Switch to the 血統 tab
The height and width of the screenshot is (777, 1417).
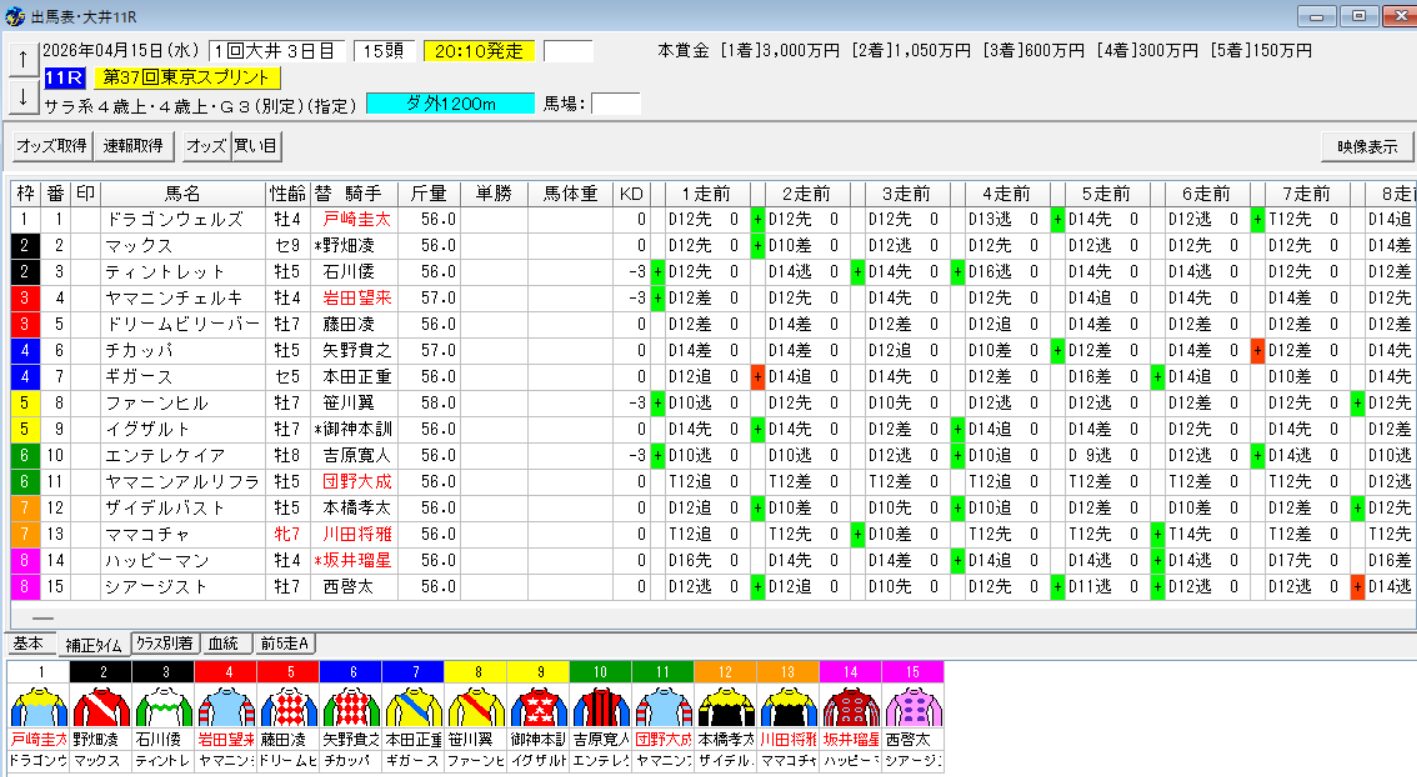click(225, 644)
